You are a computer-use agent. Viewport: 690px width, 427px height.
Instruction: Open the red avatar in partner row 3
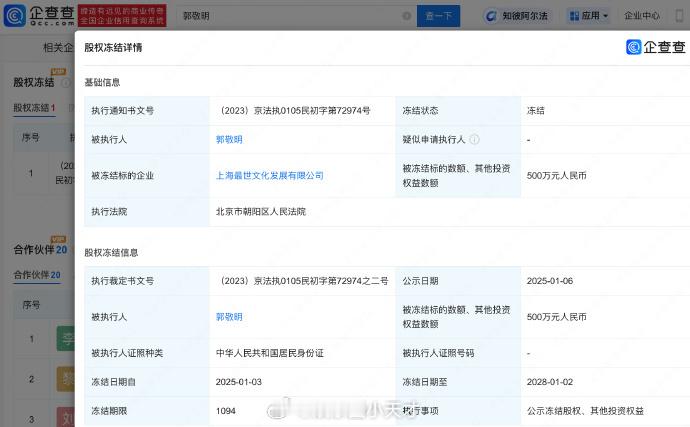click(66, 417)
